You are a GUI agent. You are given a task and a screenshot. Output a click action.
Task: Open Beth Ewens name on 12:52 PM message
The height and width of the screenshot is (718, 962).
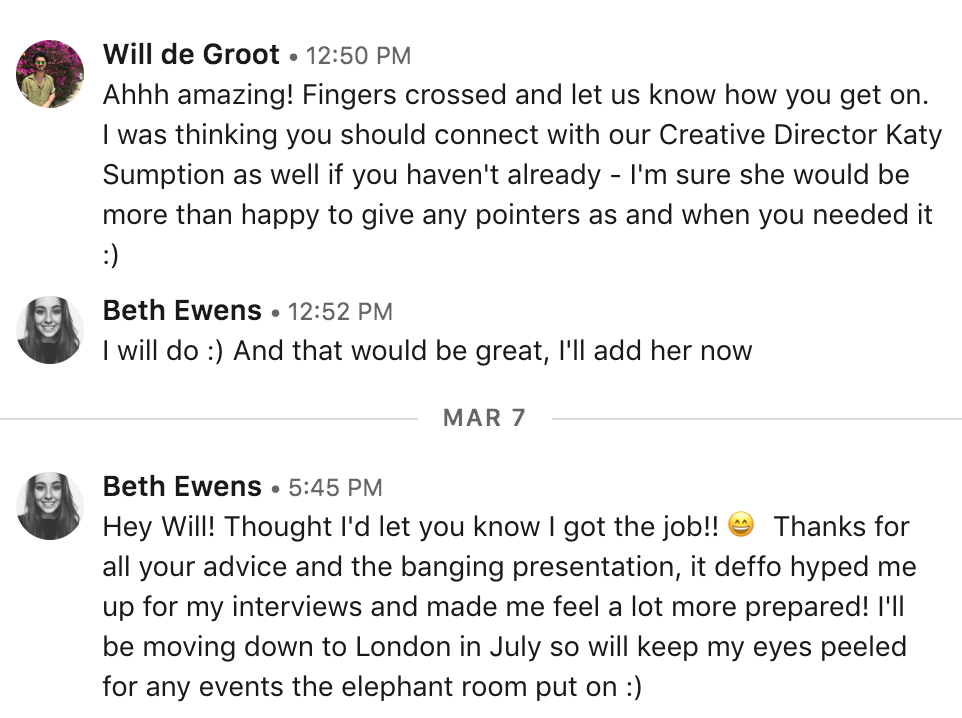click(x=182, y=311)
